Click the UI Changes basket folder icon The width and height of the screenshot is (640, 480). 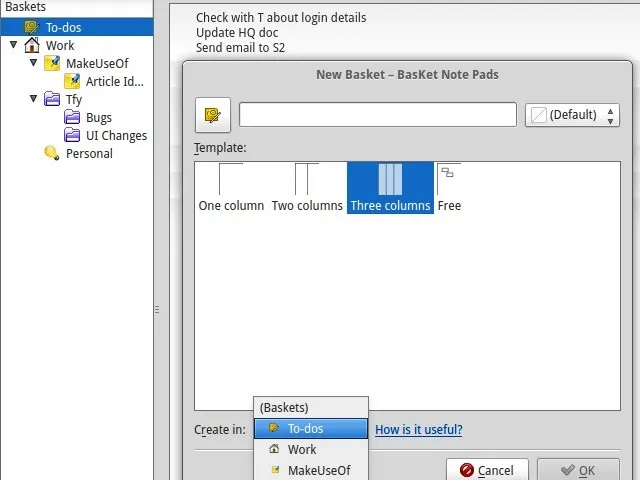point(72,136)
